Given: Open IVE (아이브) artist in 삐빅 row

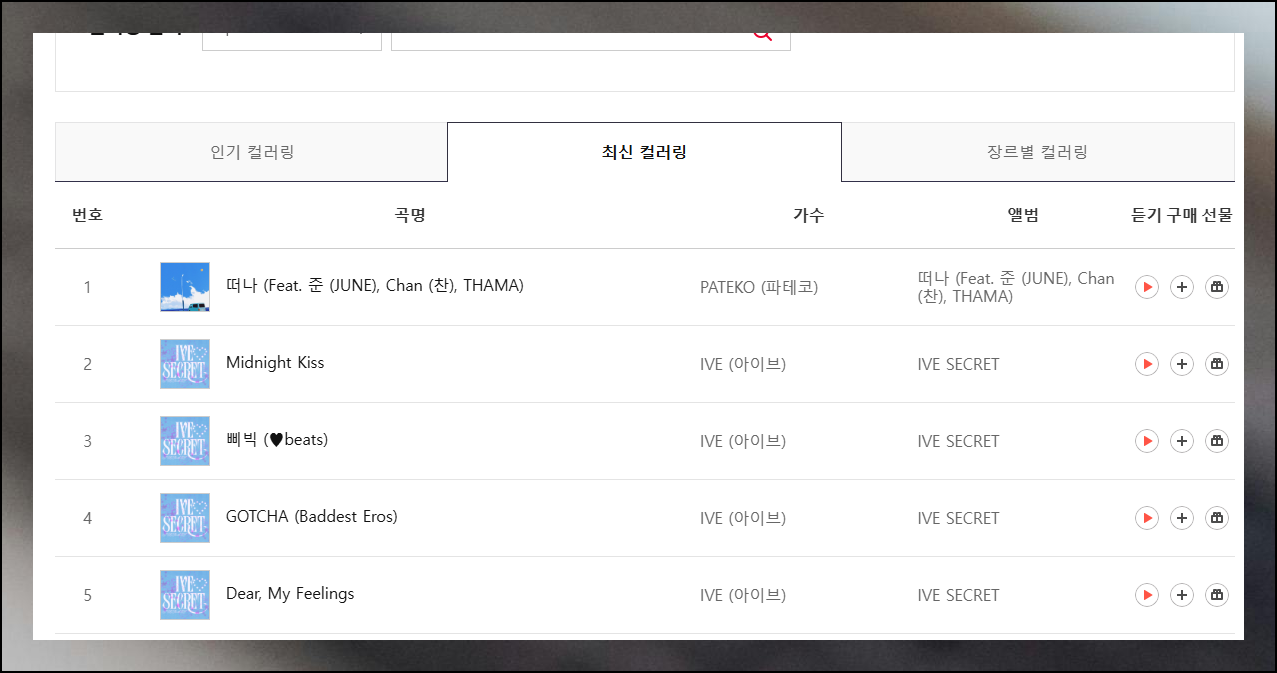Looking at the screenshot, I should click(743, 441).
